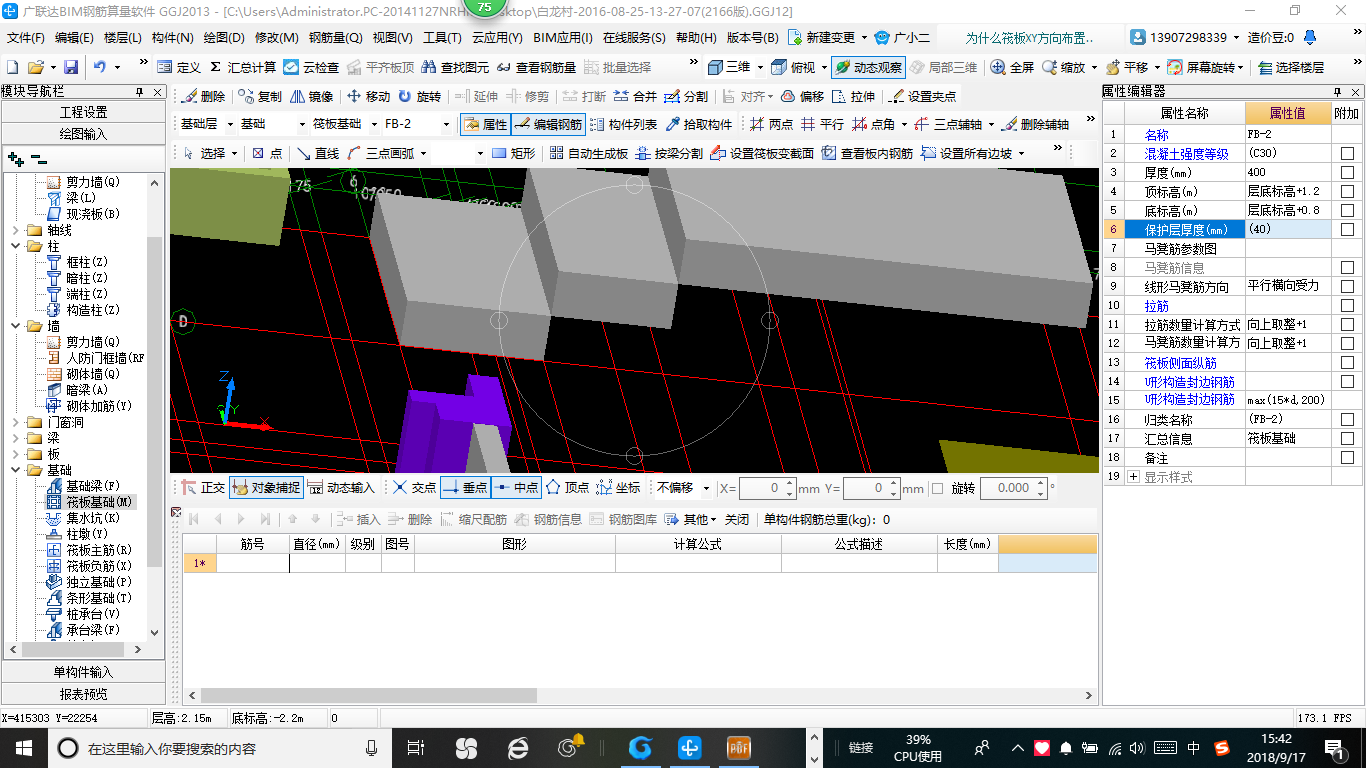Screen dimensions: 1366x768
Task: Open the 工具(T) menu
Action: click(x=442, y=38)
